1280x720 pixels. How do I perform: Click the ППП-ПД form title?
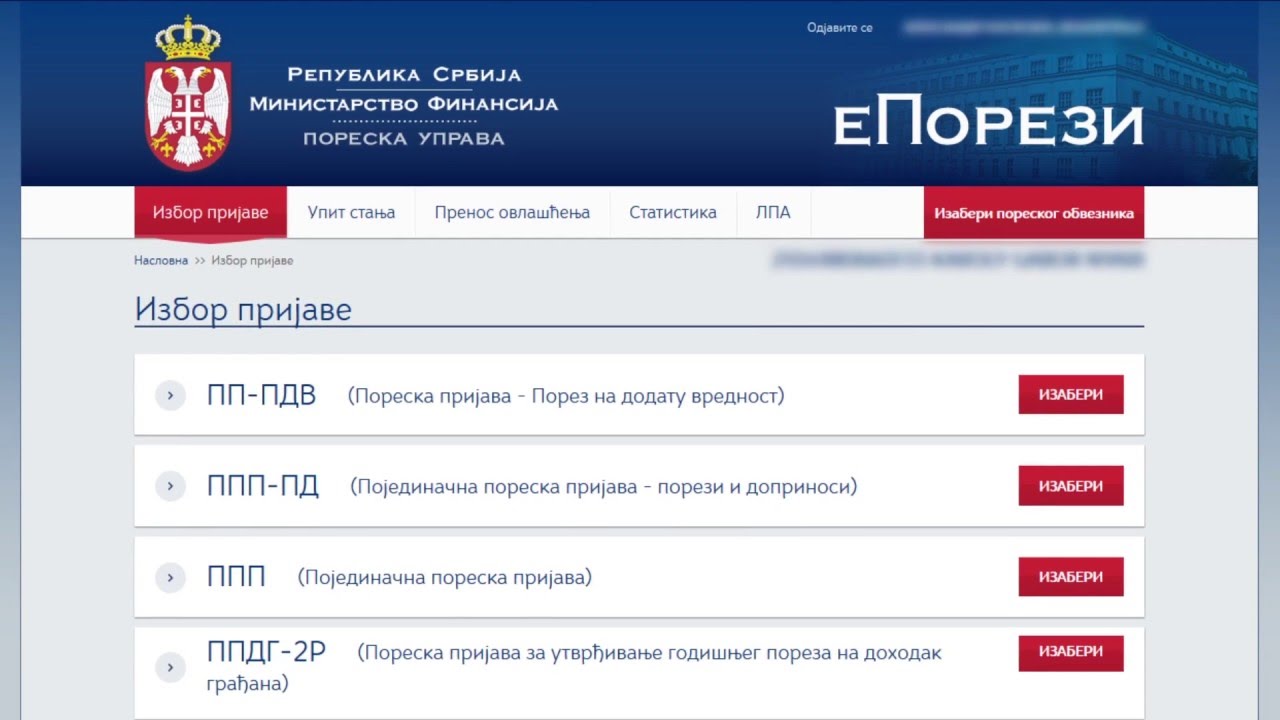263,486
